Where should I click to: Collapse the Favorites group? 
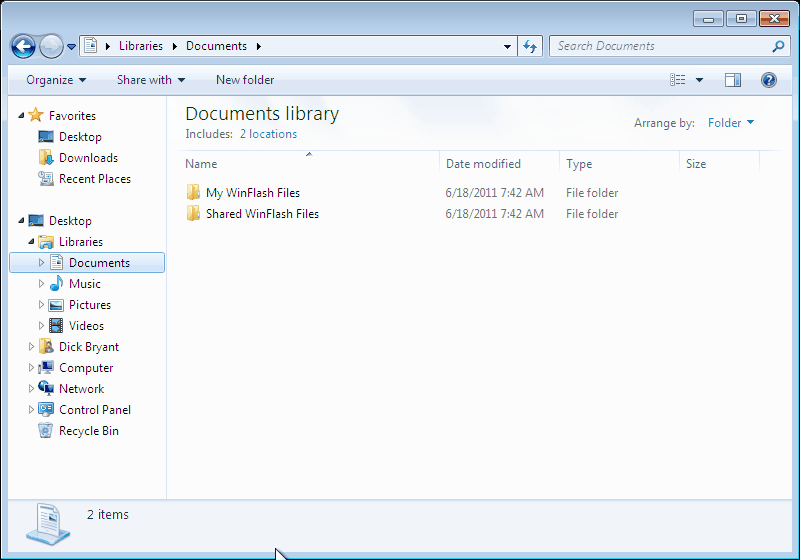click(x=21, y=116)
